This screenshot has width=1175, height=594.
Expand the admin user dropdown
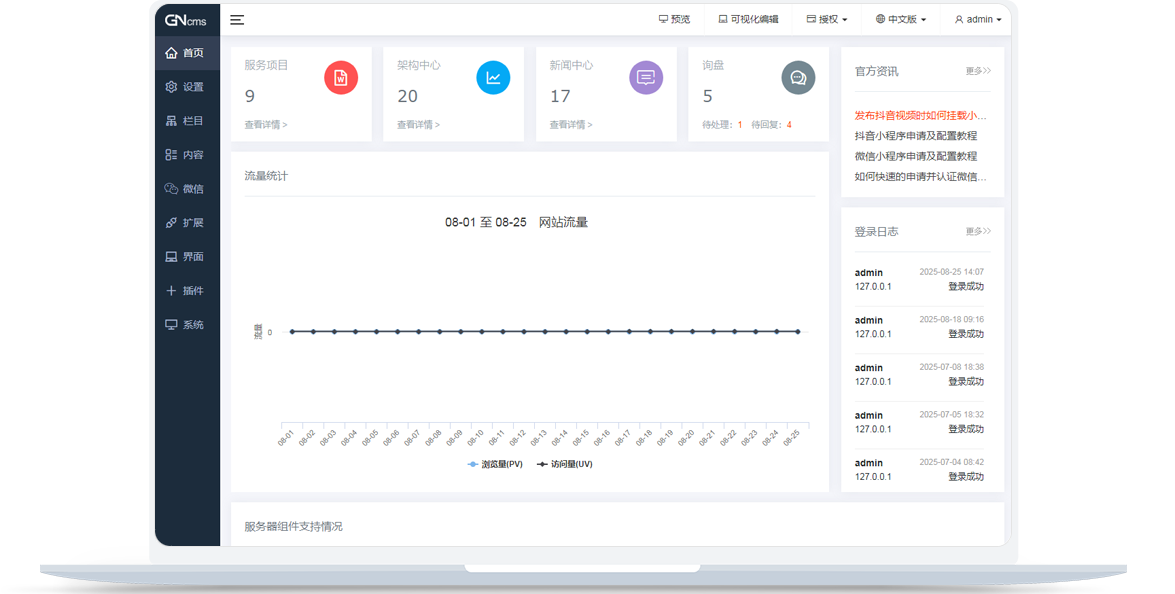[x=978, y=20]
